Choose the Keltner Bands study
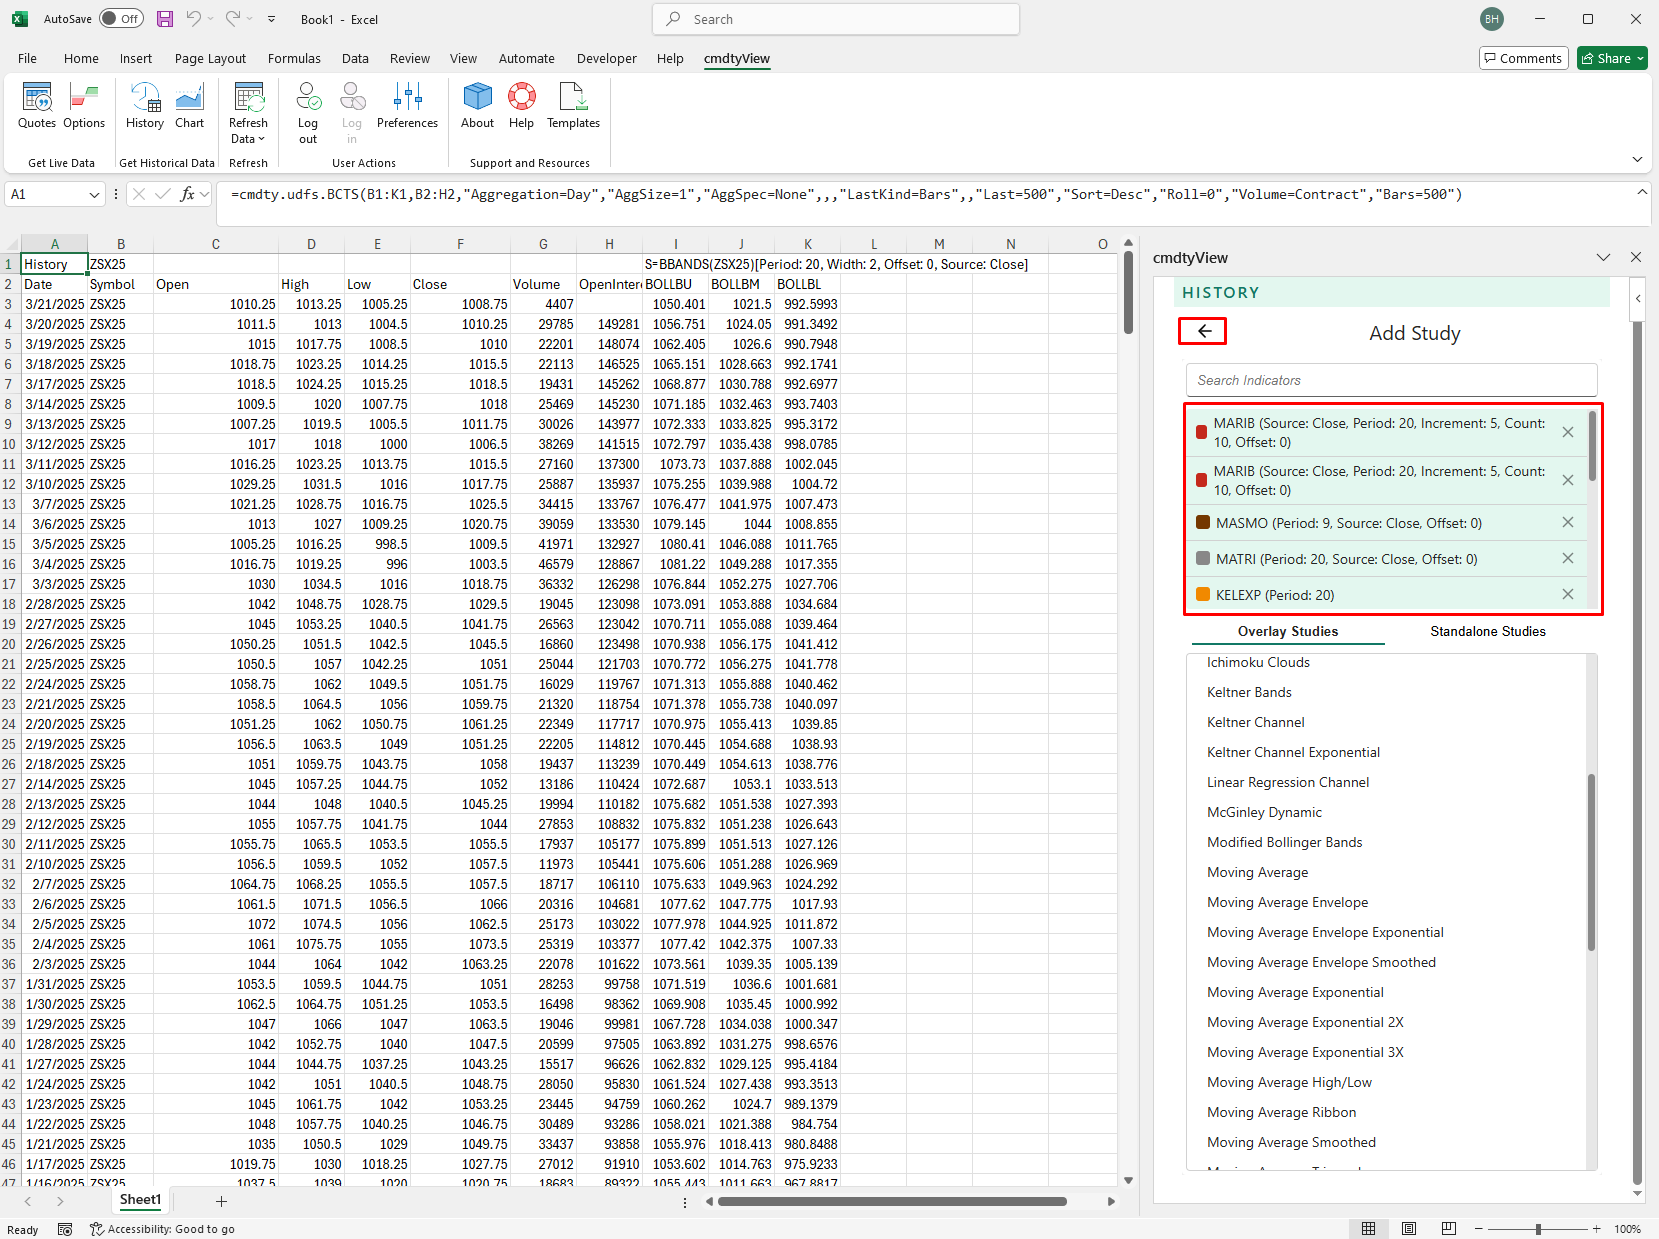Viewport: 1659px width, 1239px height. pos(1249,692)
